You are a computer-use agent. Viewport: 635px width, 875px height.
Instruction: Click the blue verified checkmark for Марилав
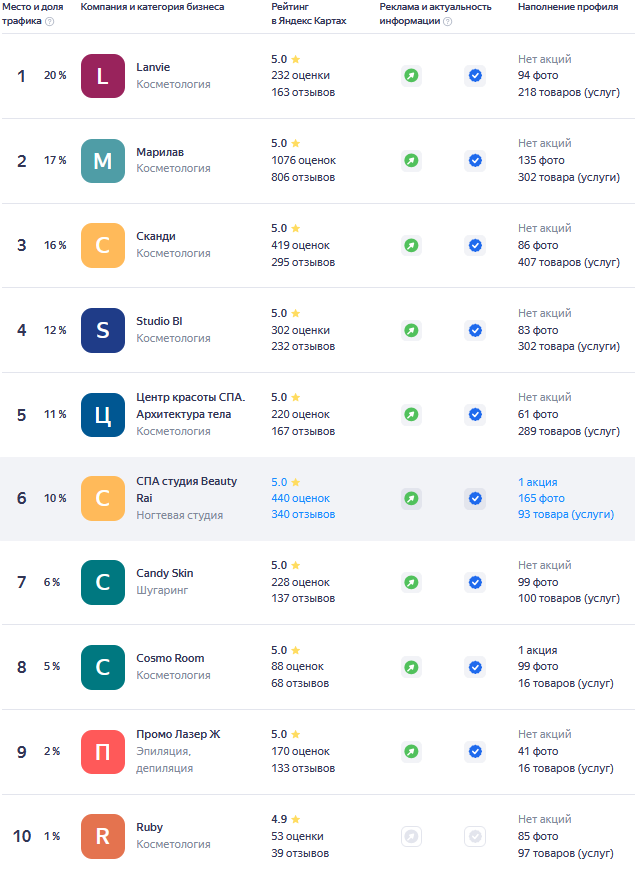click(x=475, y=161)
